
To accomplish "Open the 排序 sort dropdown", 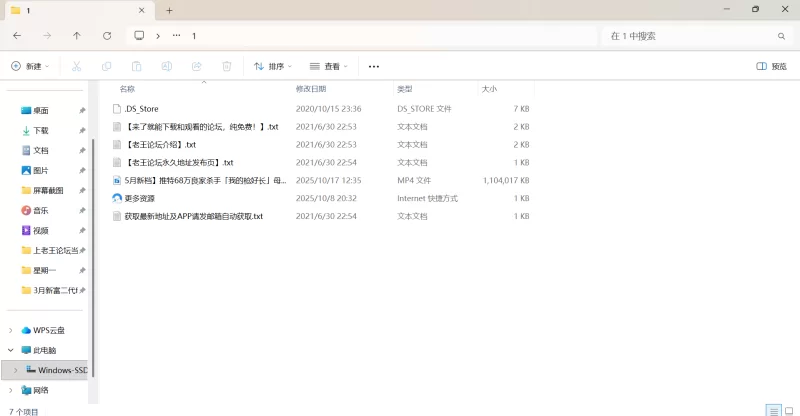I will click(x=273, y=66).
